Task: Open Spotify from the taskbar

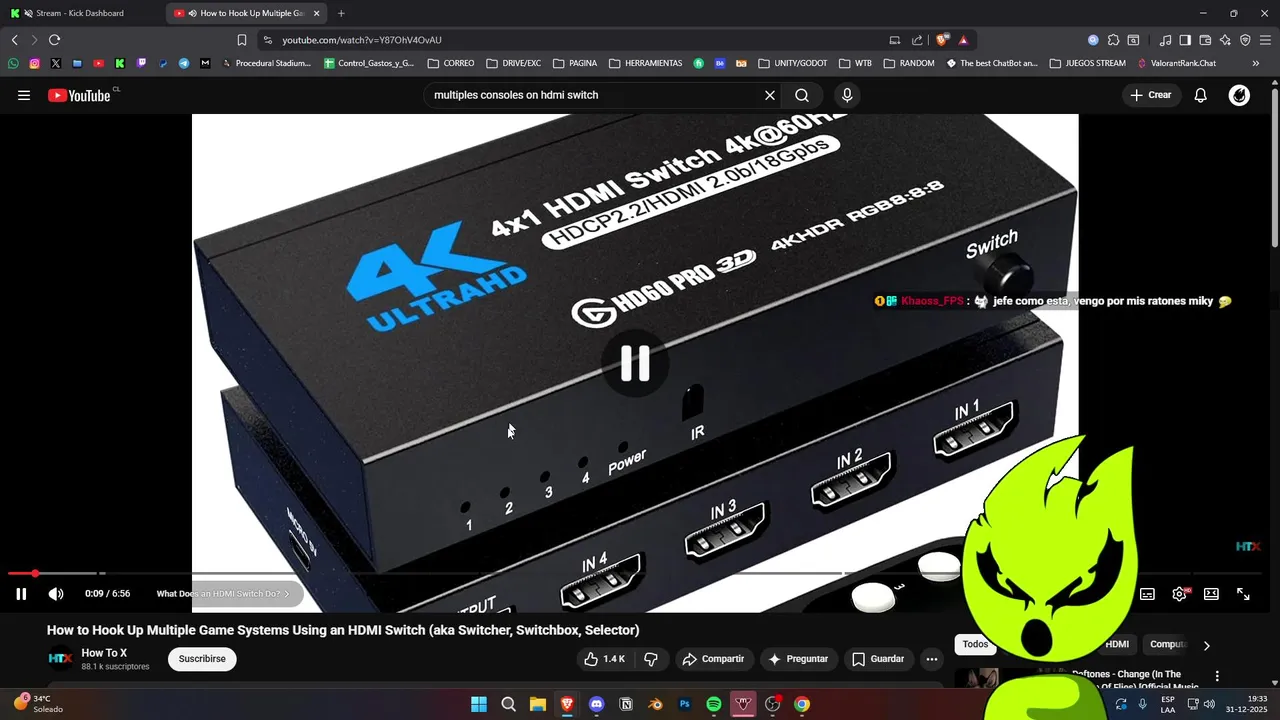Action: coord(714,704)
